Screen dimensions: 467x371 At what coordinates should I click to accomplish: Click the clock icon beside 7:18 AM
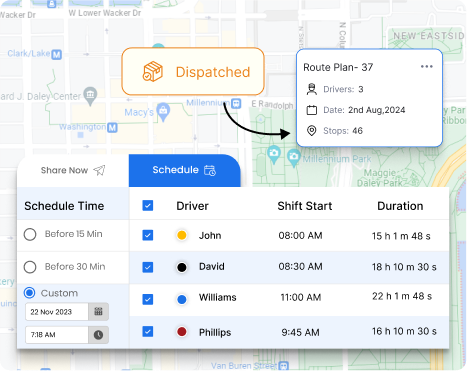98,335
